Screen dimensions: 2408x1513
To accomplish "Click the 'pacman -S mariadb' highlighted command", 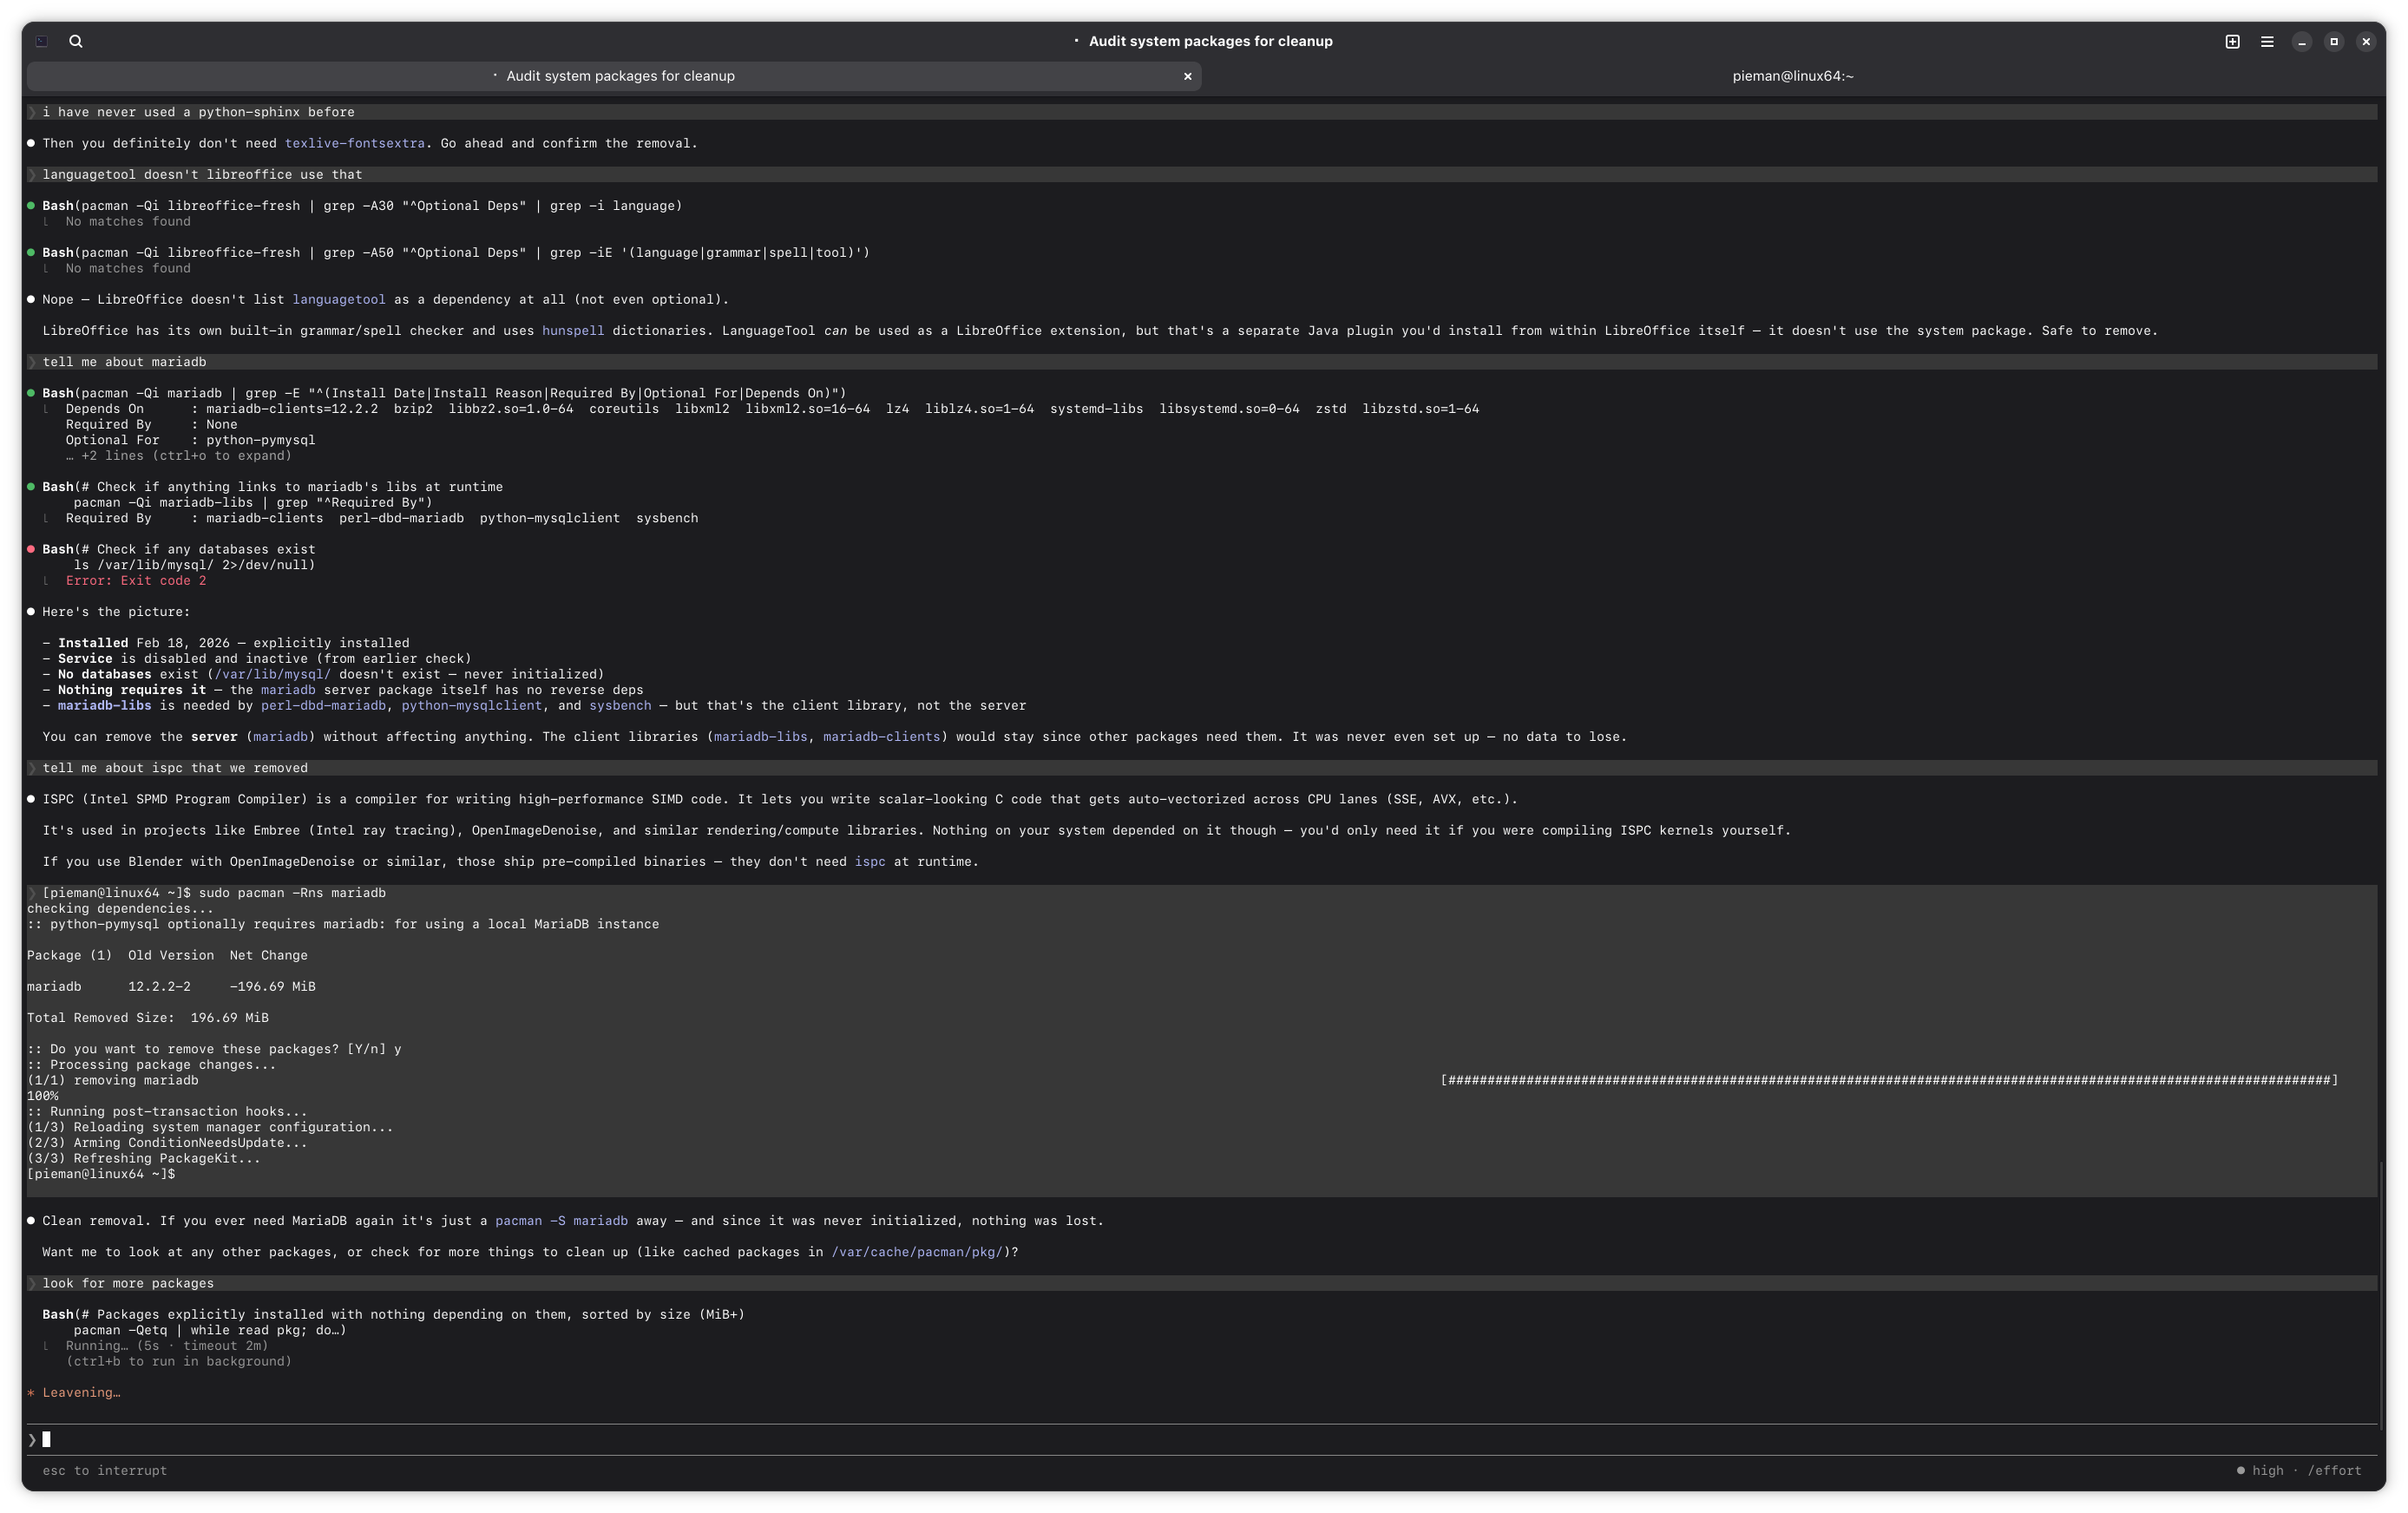I will [x=561, y=1221].
